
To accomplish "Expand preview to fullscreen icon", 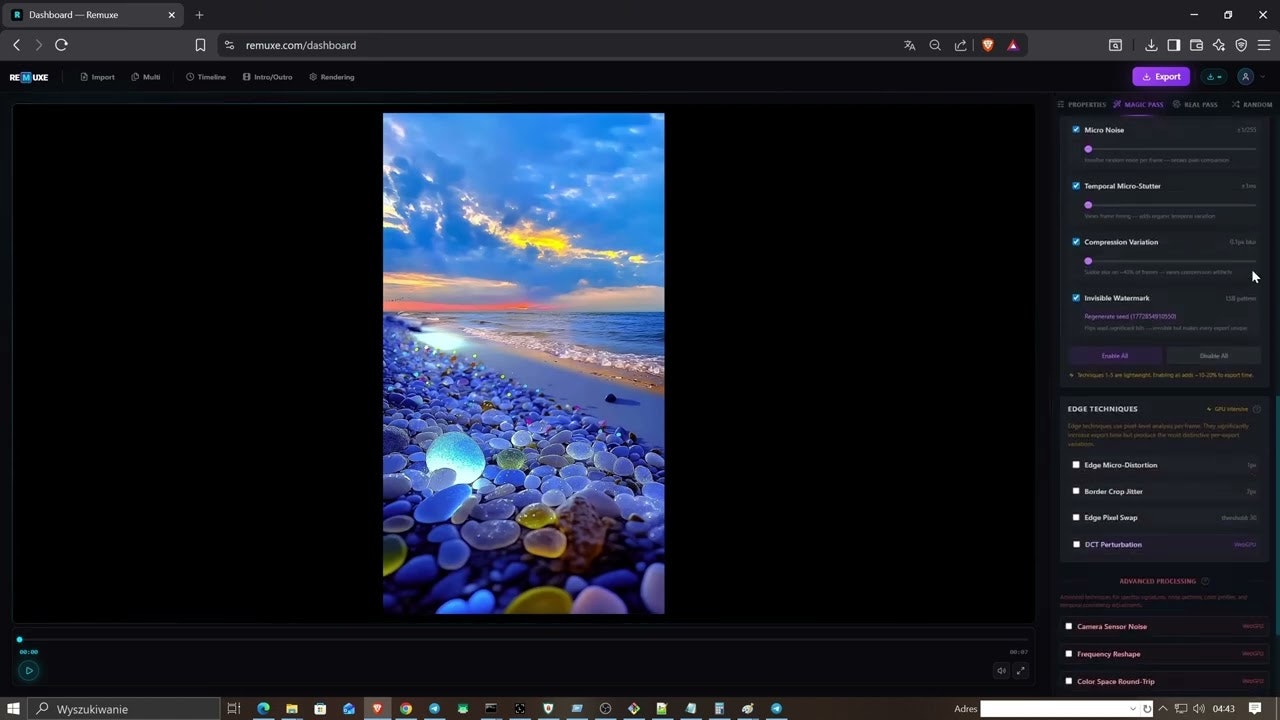I will click(x=1021, y=671).
